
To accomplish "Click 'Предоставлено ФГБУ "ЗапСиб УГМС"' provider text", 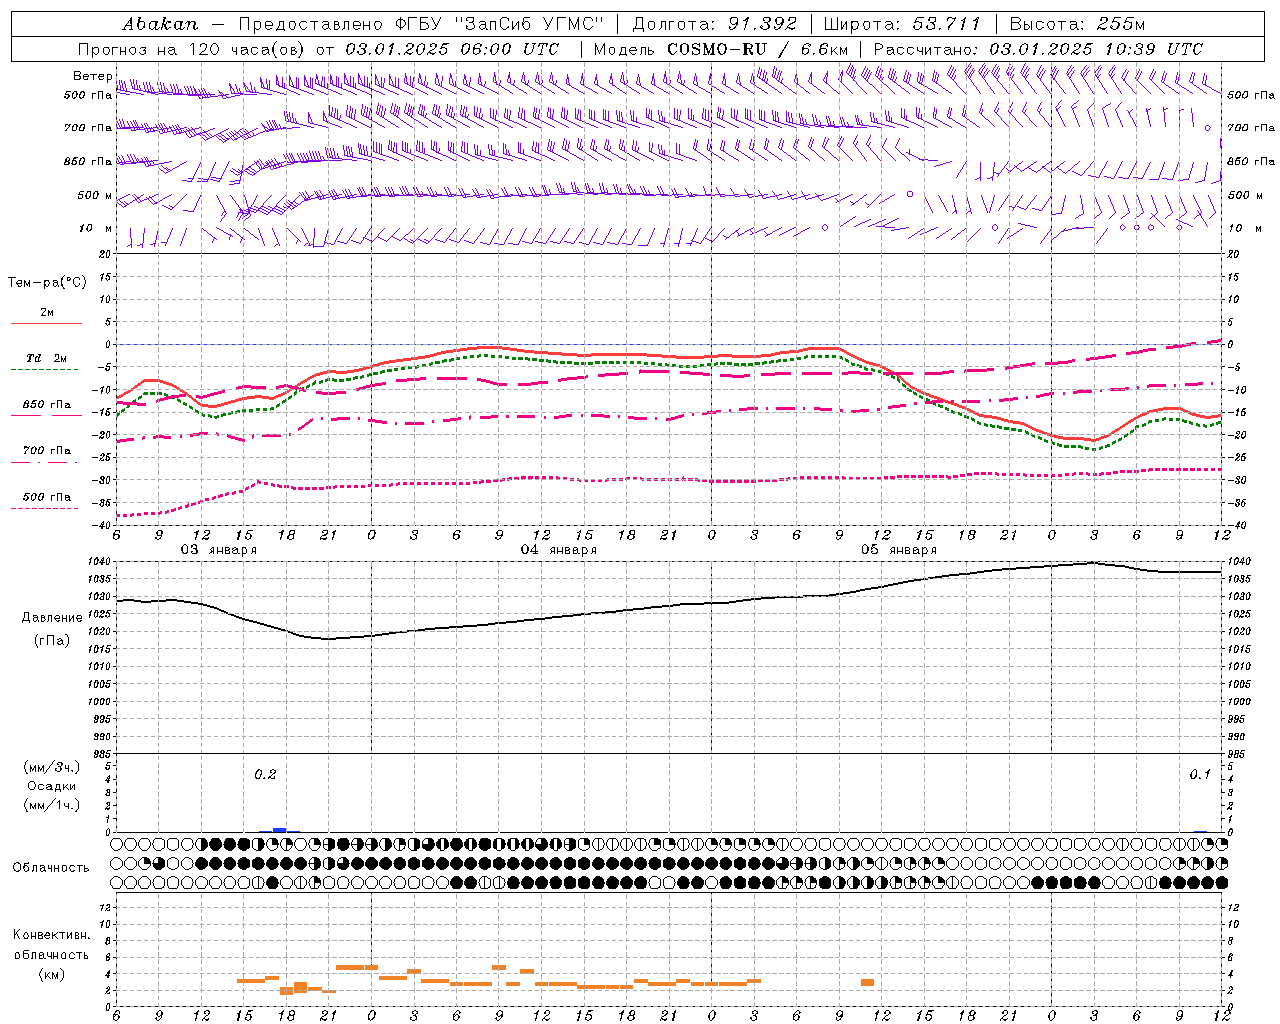I will click(421, 24).
